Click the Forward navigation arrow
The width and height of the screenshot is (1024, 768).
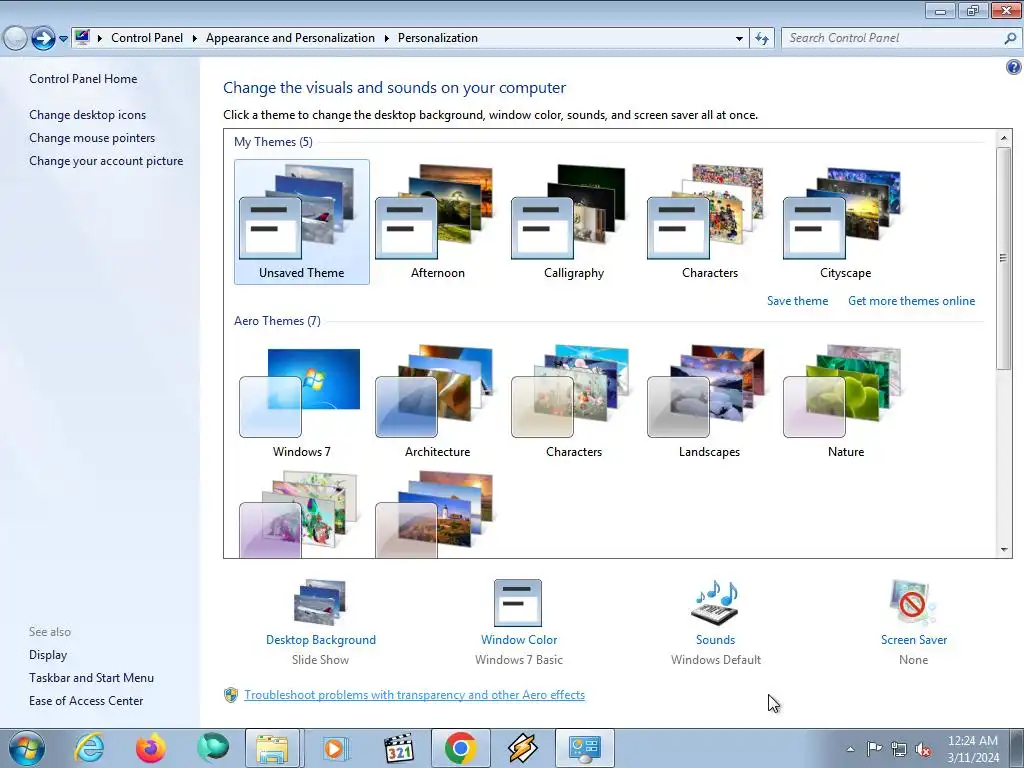click(x=43, y=38)
